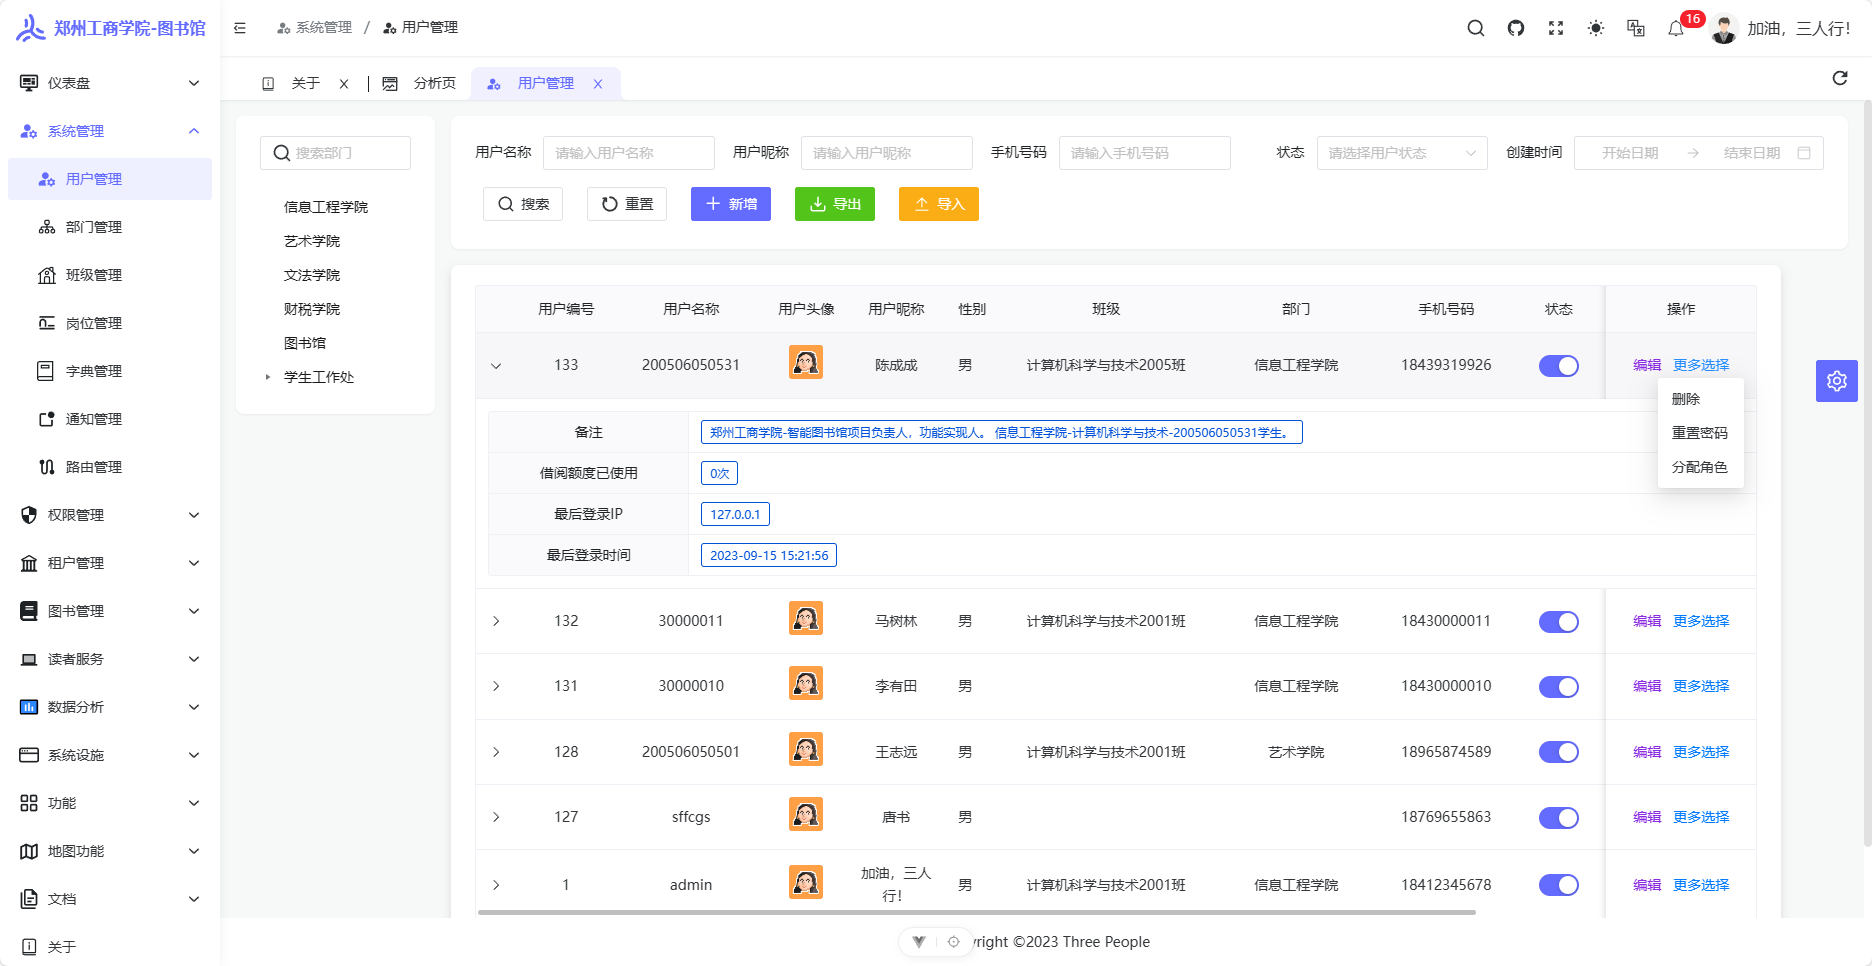Switch to the 分析页 tab
The width and height of the screenshot is (1872, 966).
point(420,84)
